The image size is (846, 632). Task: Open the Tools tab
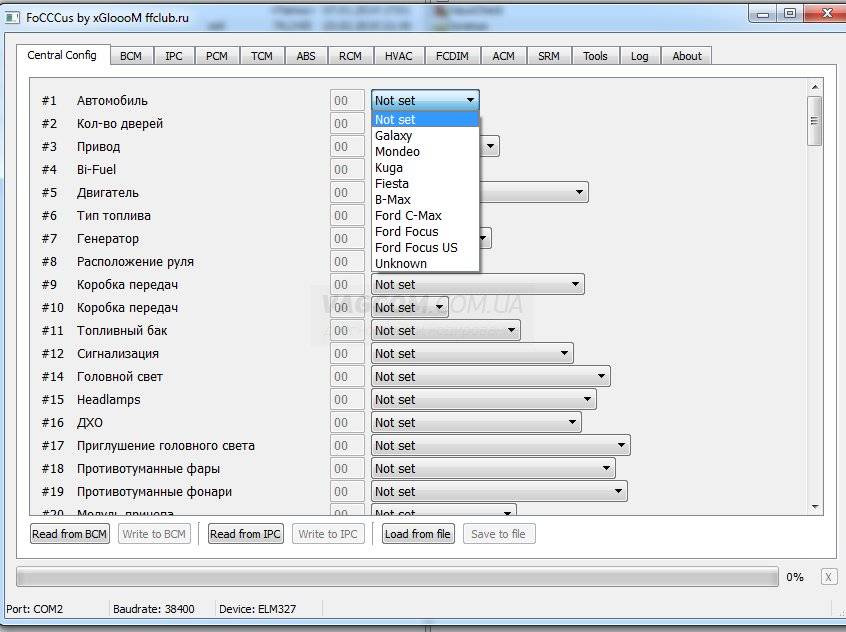click(x=595, y=56)
